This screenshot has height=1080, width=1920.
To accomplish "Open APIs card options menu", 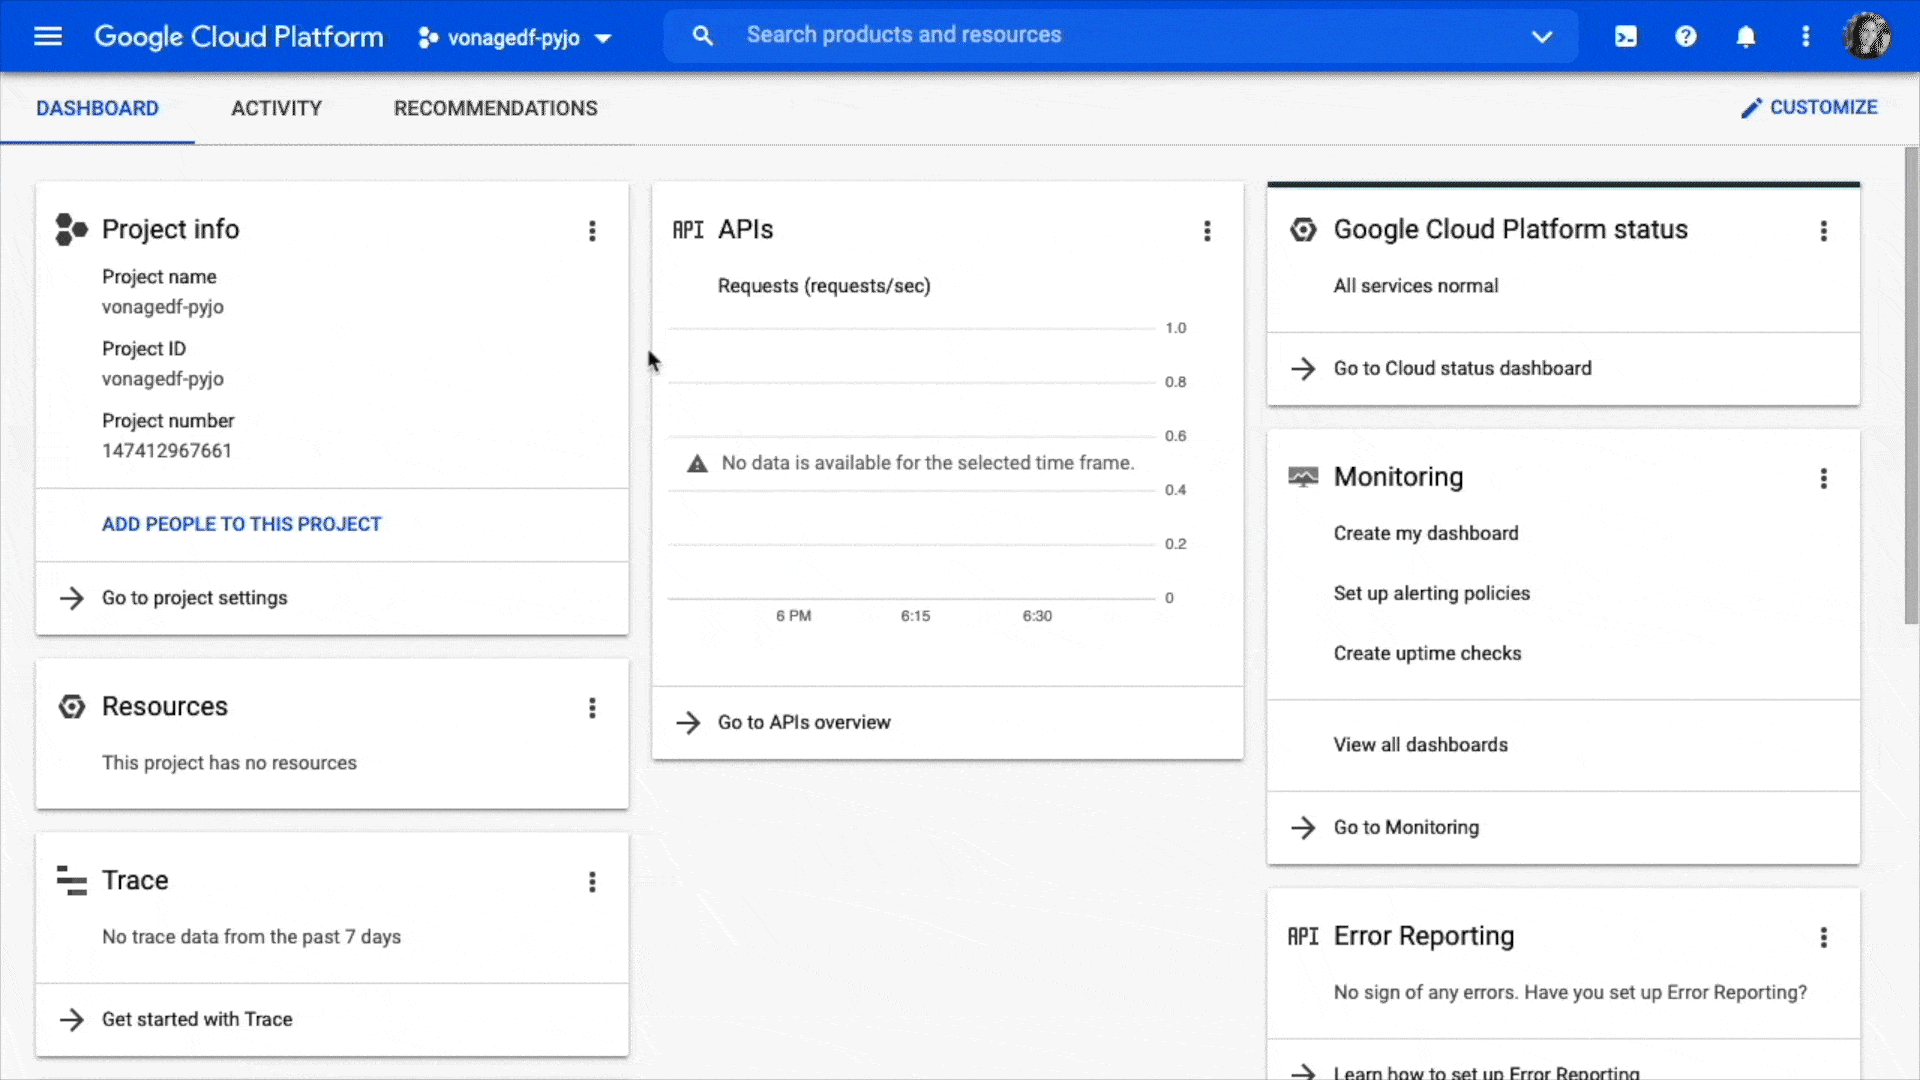I will (x=1207, y=231).
